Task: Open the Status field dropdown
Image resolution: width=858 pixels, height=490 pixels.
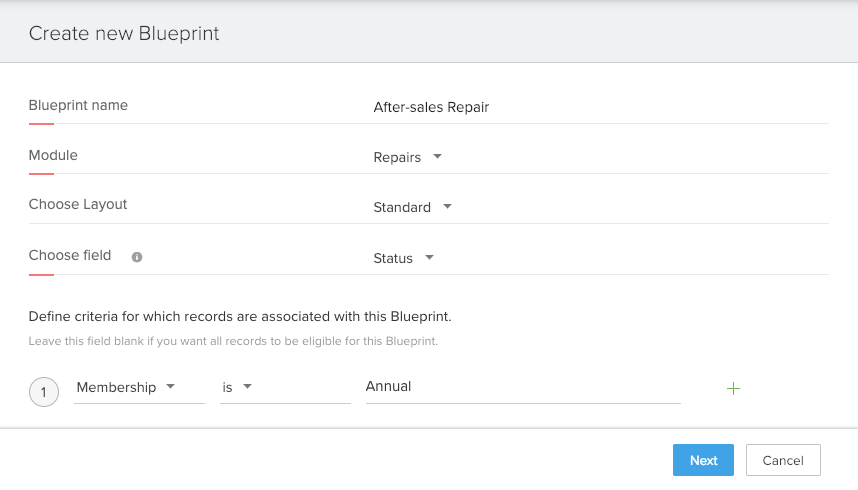Action: 403,258
